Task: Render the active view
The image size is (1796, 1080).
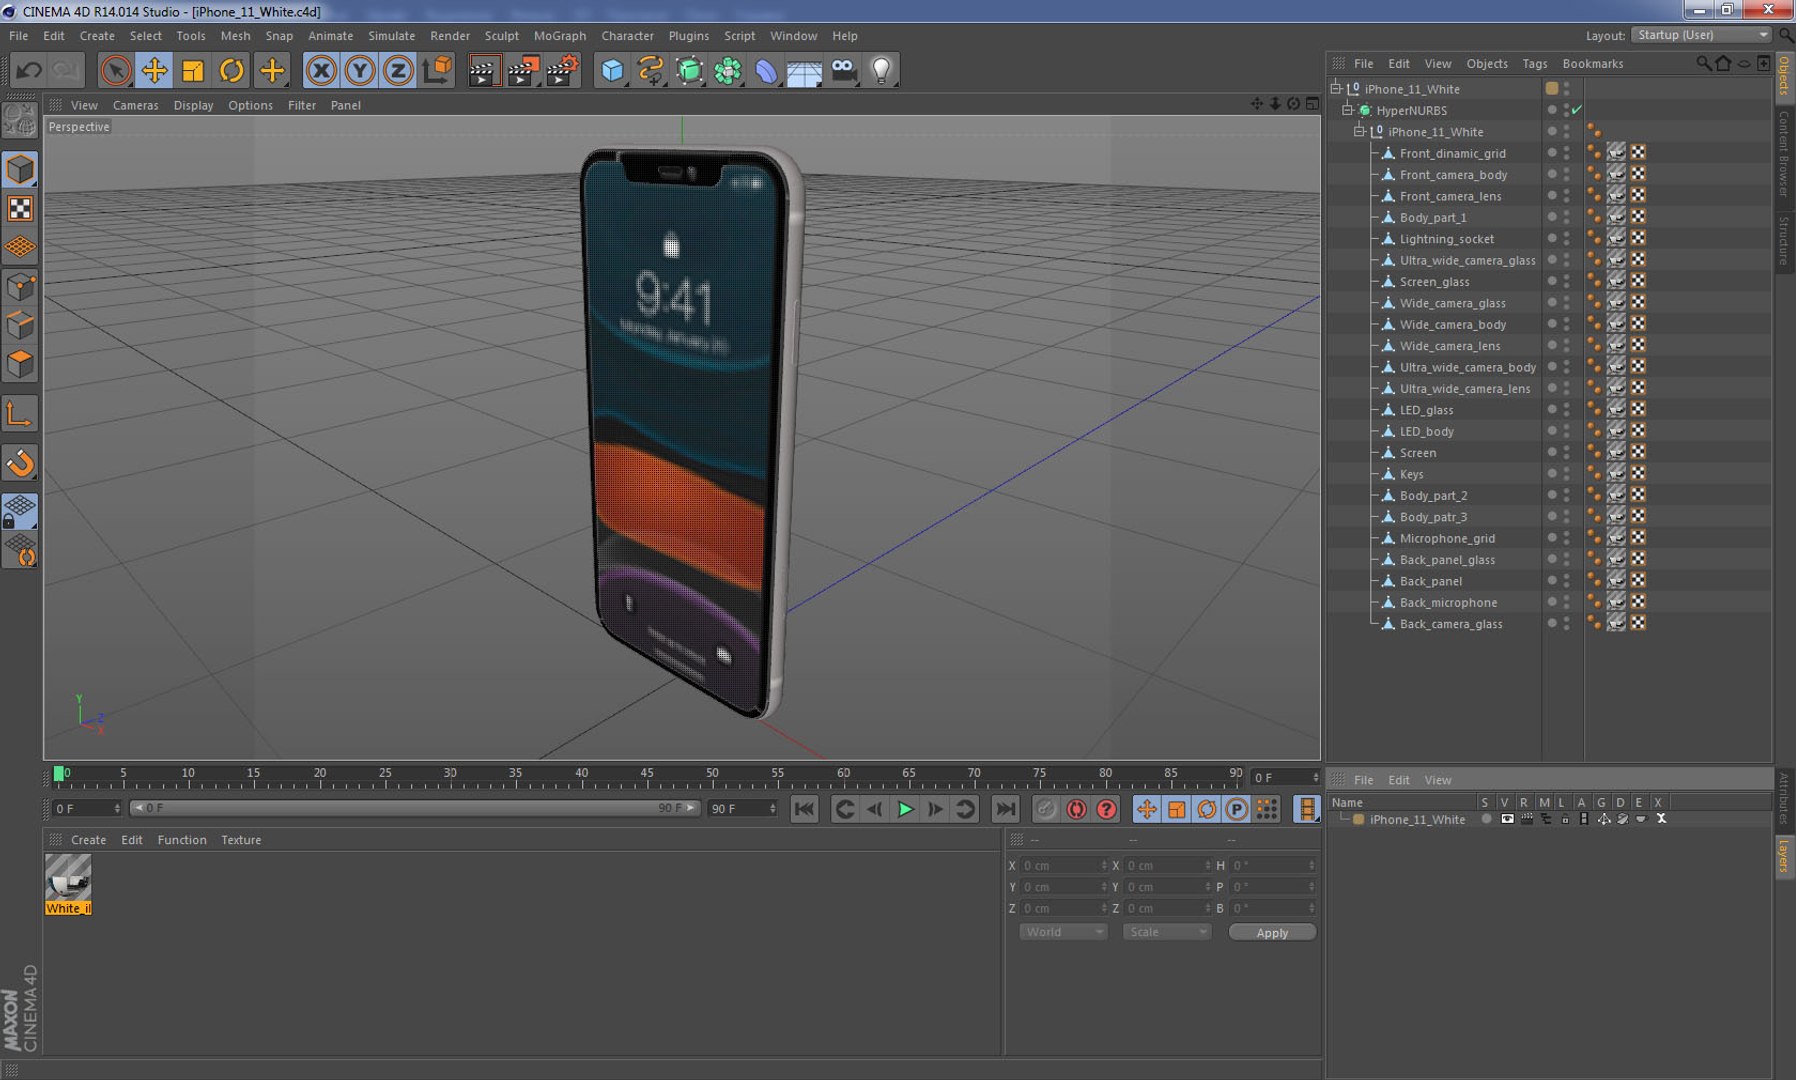Action: click(x=483, y=70)
